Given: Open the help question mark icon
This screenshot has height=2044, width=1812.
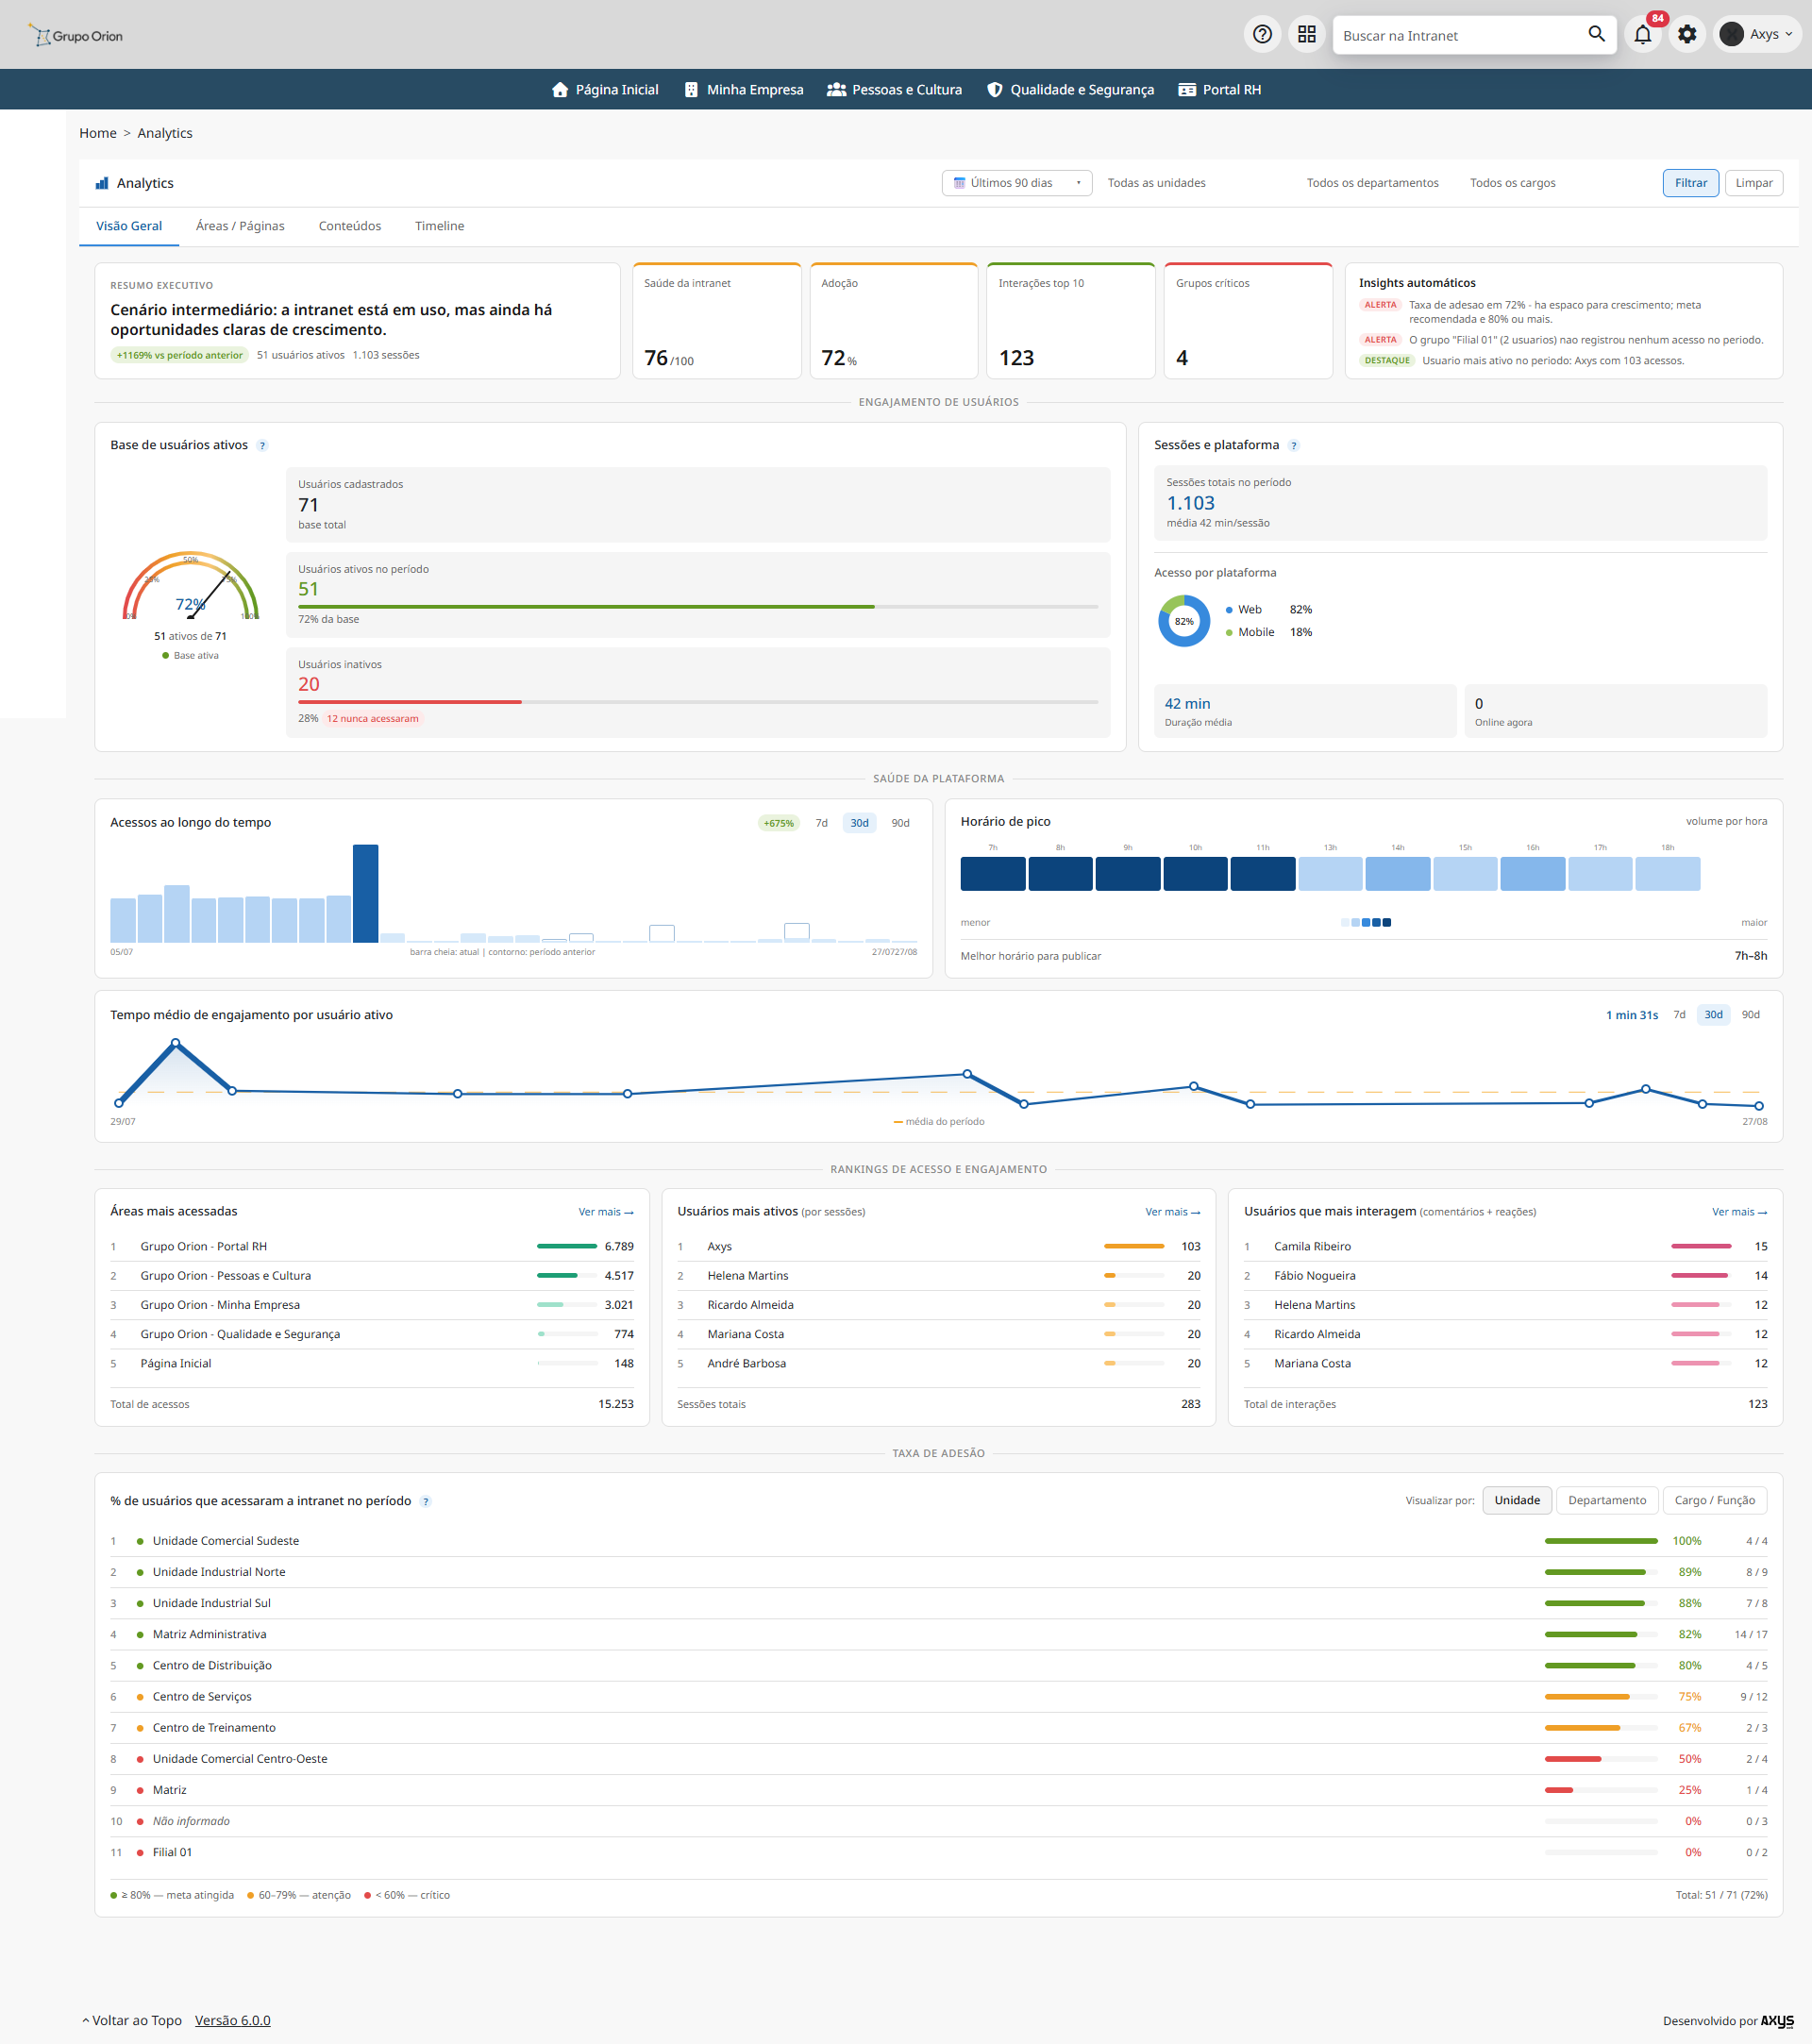Looking at the screenshot, I should click(x=1263, y=35).
